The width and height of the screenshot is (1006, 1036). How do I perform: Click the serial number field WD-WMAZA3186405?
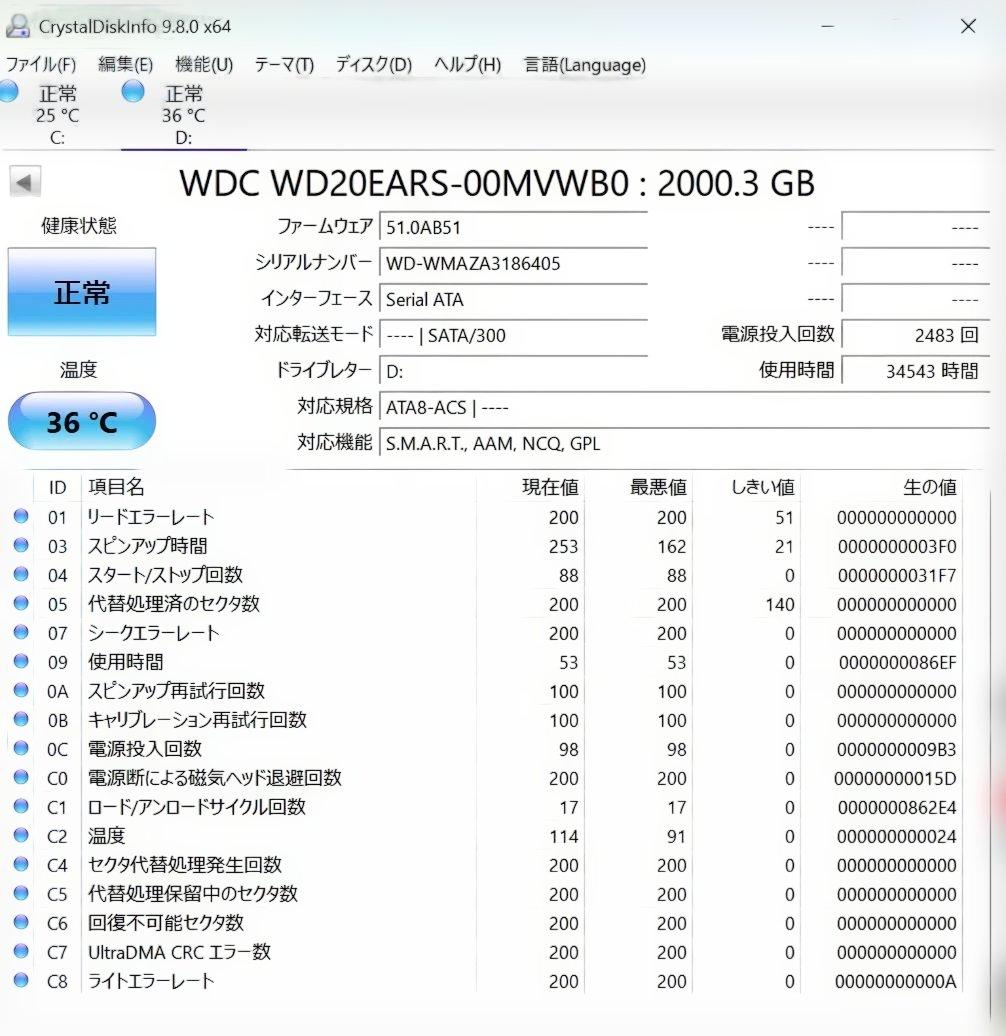(x=513, y=263)
